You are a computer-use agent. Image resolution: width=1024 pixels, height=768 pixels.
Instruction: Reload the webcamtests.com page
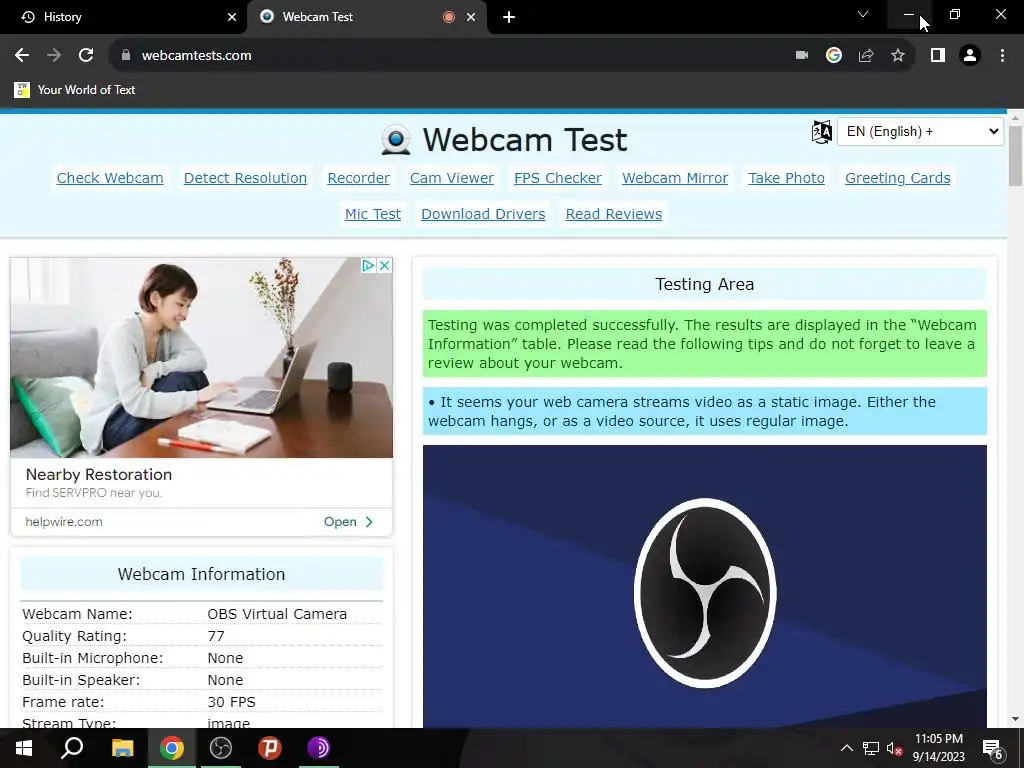click(x=86, y=56)
